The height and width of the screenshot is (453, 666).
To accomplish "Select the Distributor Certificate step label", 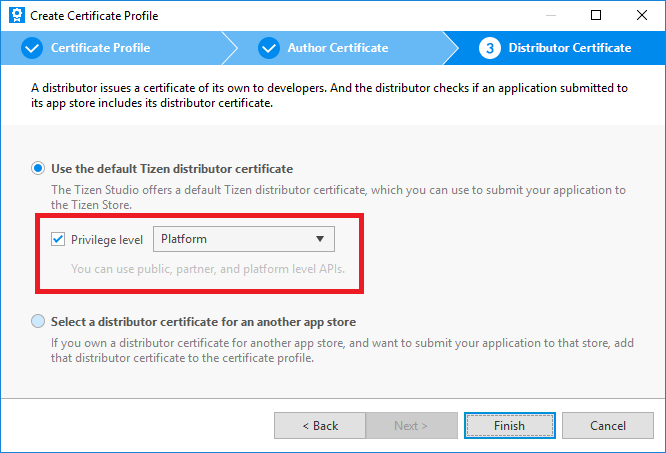I will click(570, 47).
